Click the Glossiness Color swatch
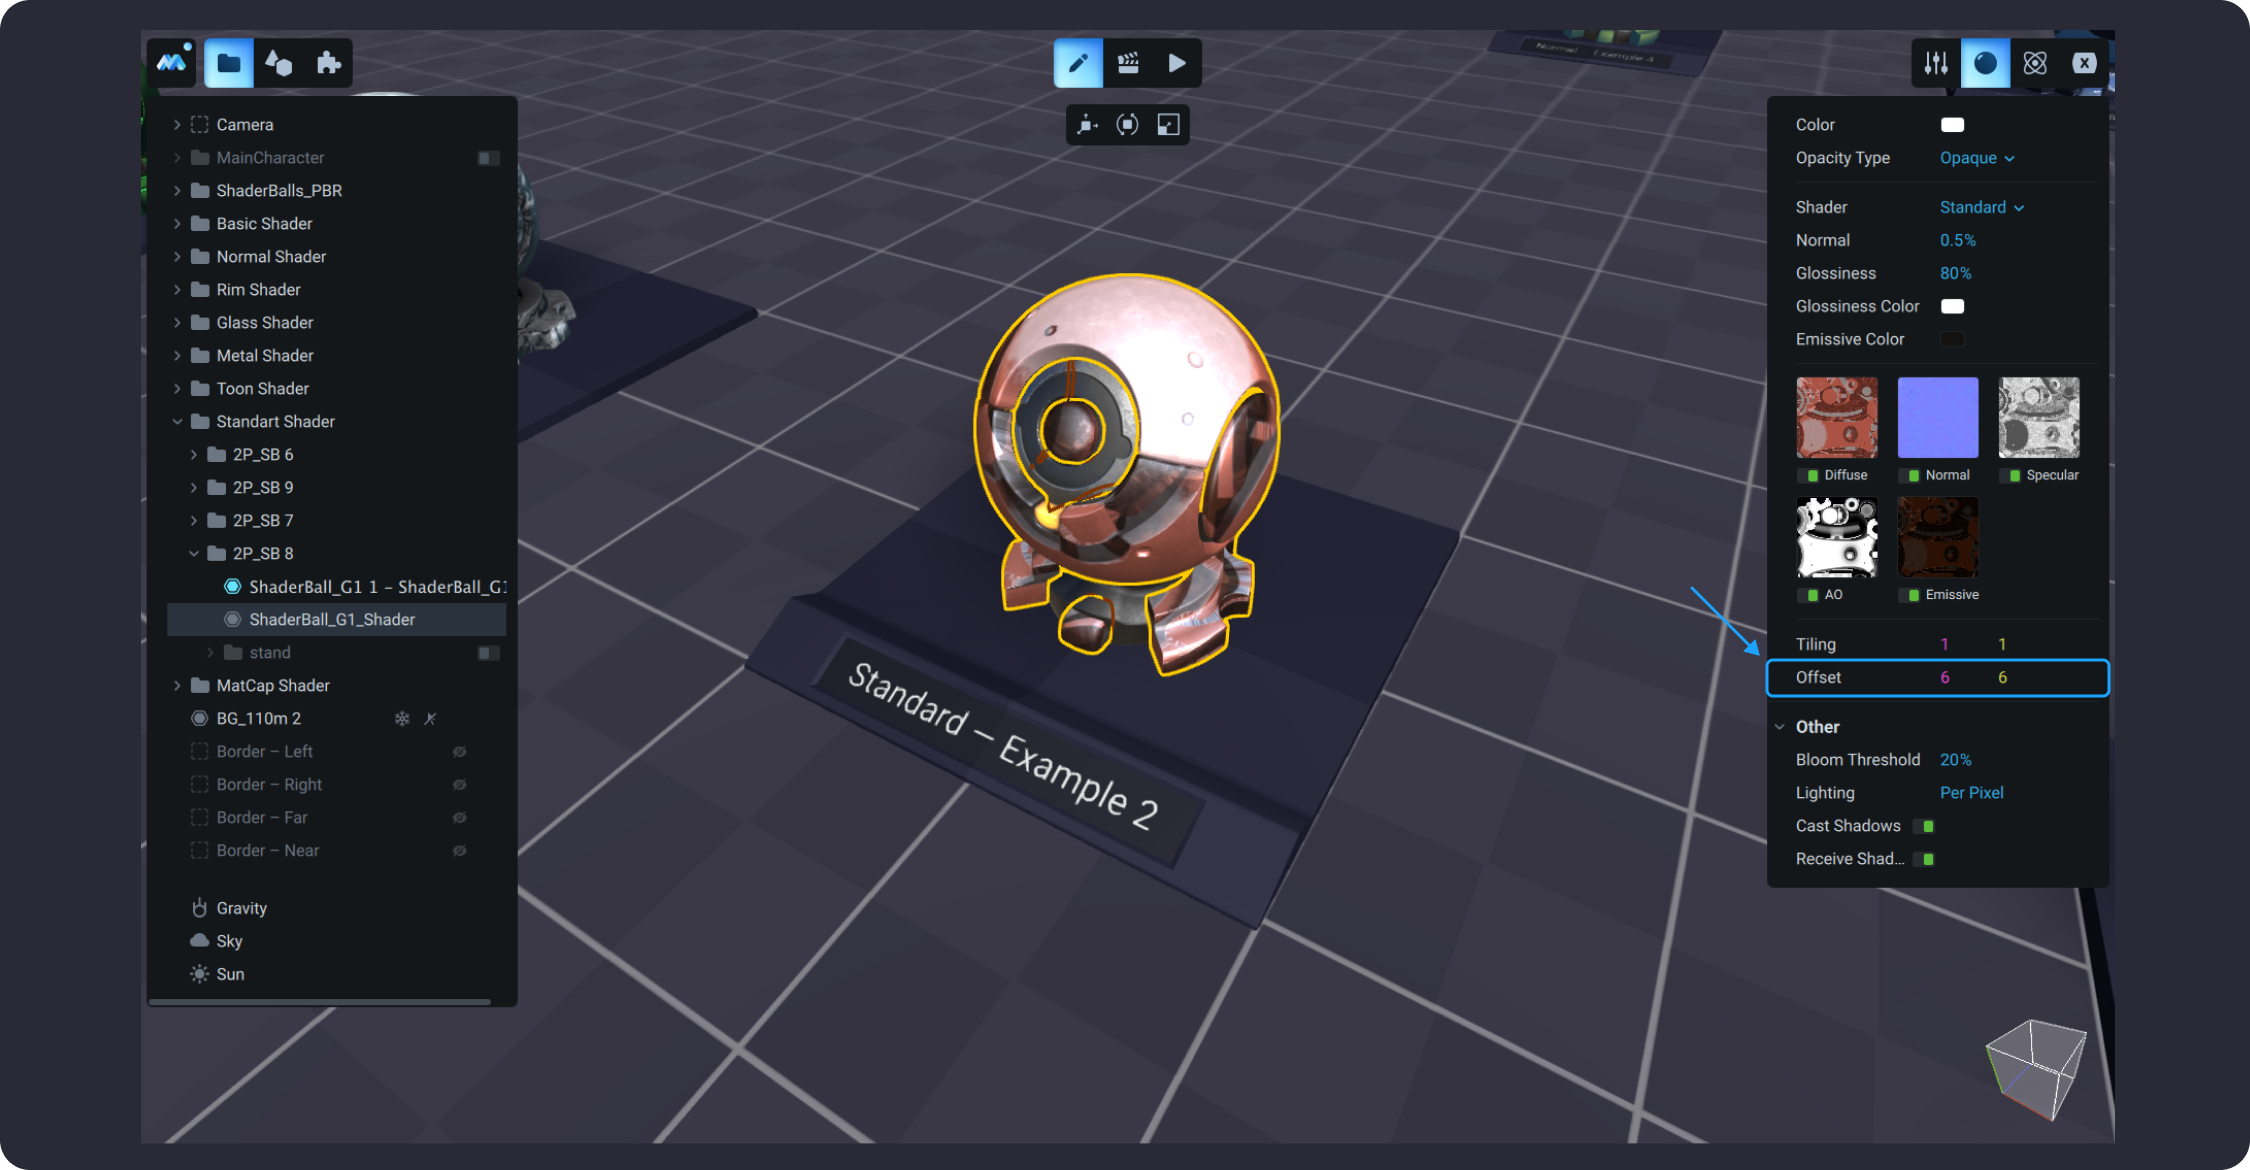 point(1952,306)
